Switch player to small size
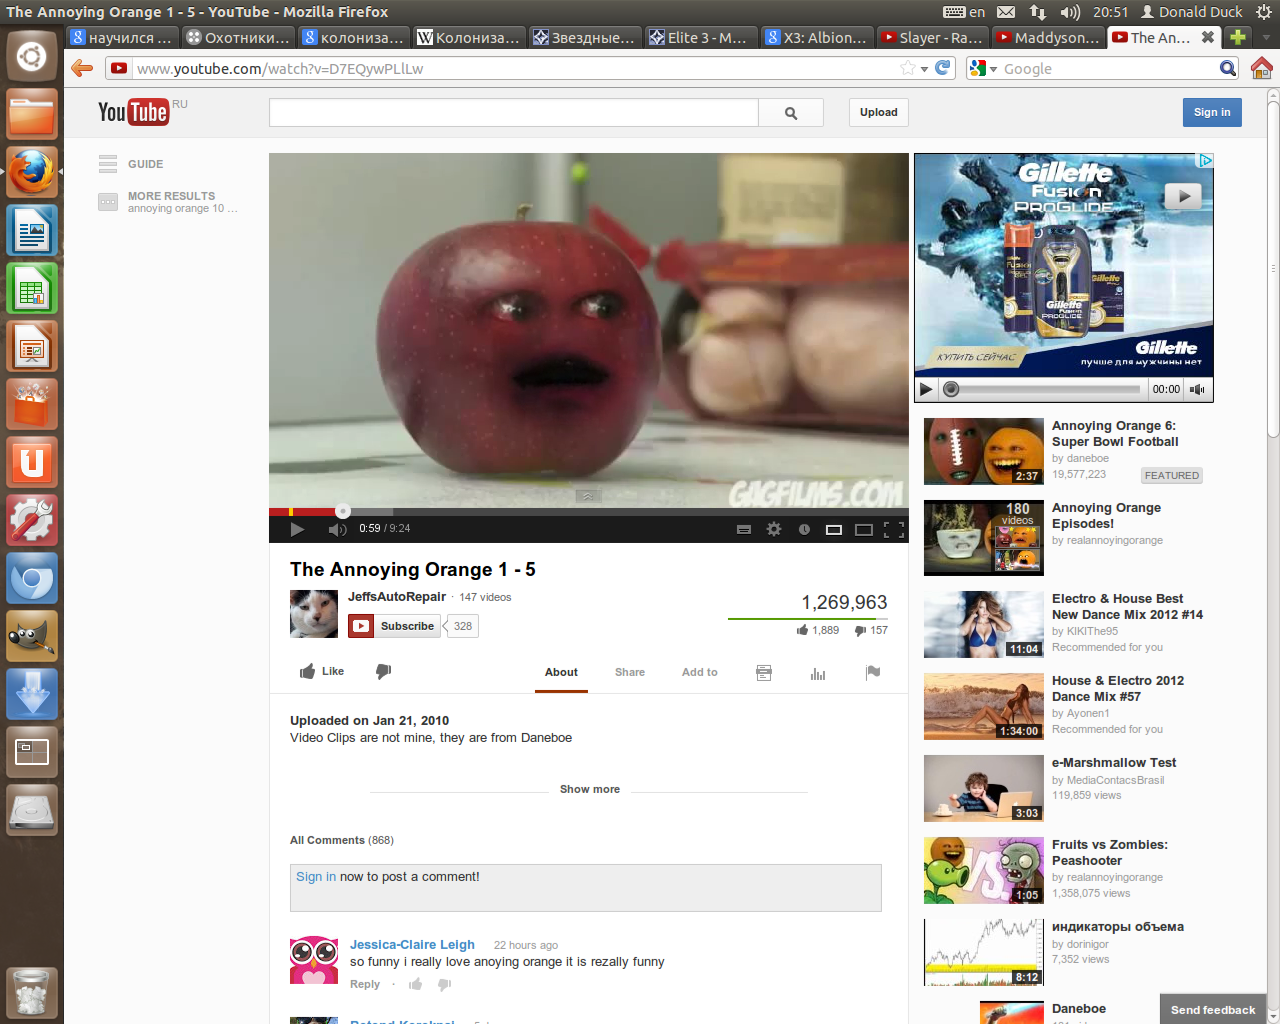 click(x=834, y=529)
